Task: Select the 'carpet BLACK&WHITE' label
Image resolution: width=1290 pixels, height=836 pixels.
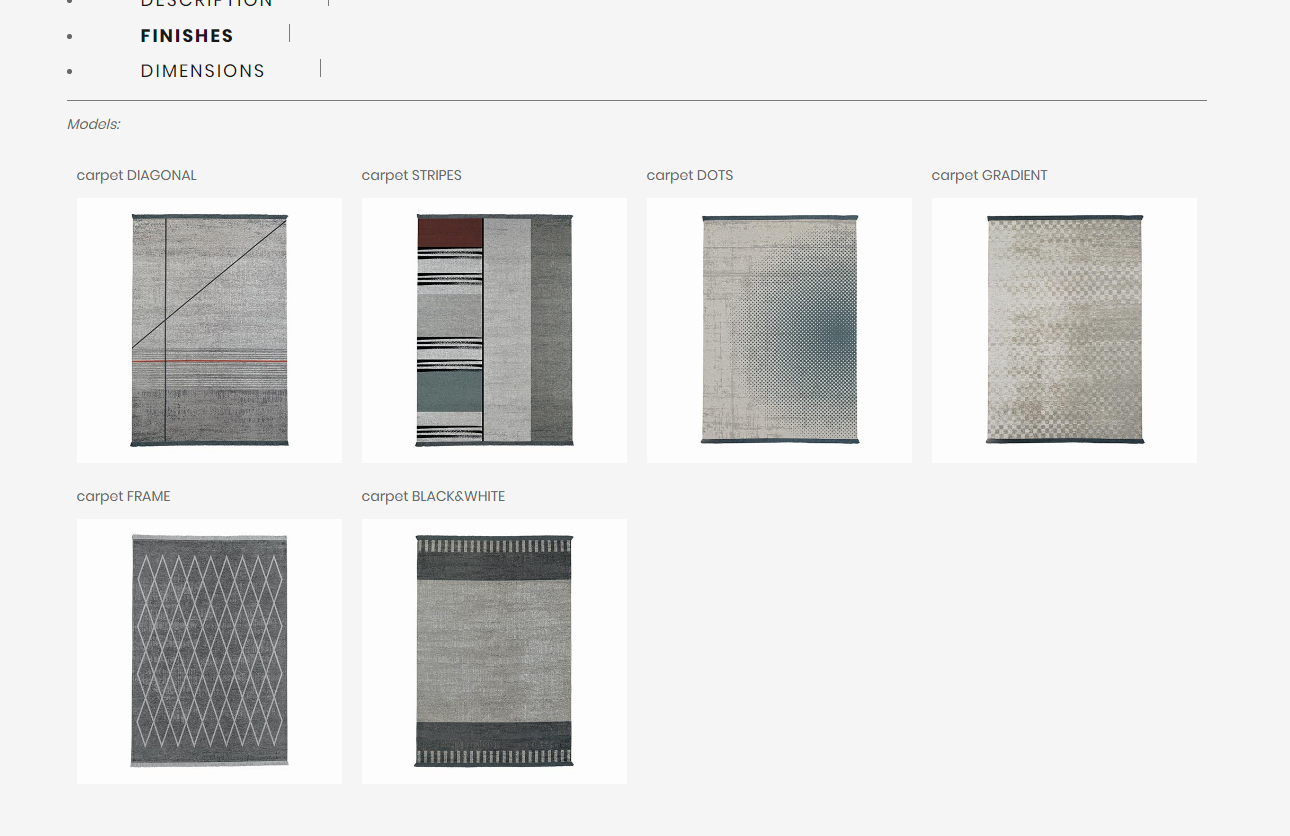Action: [433, 496]
